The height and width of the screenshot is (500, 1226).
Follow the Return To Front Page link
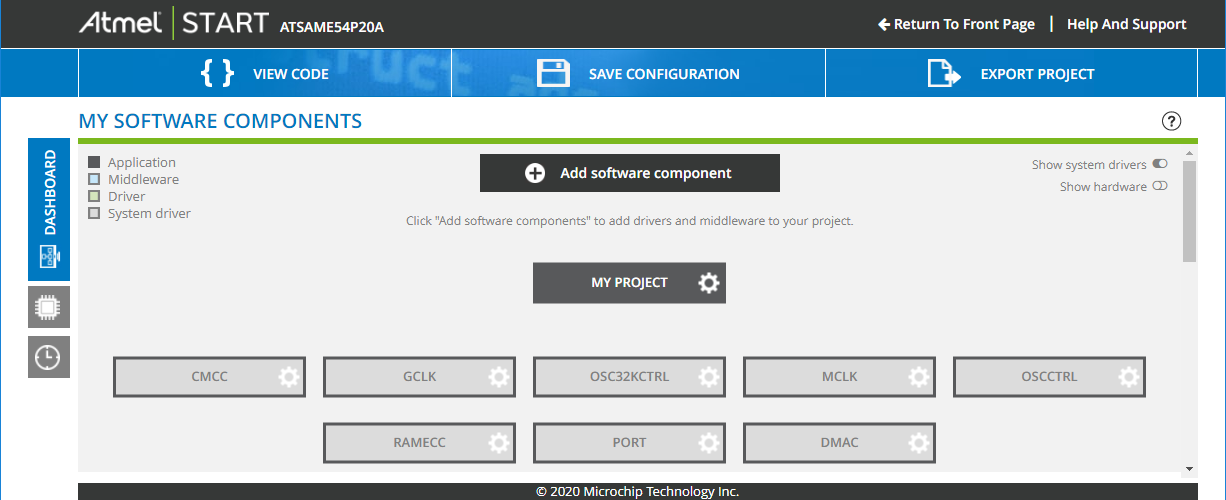click(x=955, y=24)
